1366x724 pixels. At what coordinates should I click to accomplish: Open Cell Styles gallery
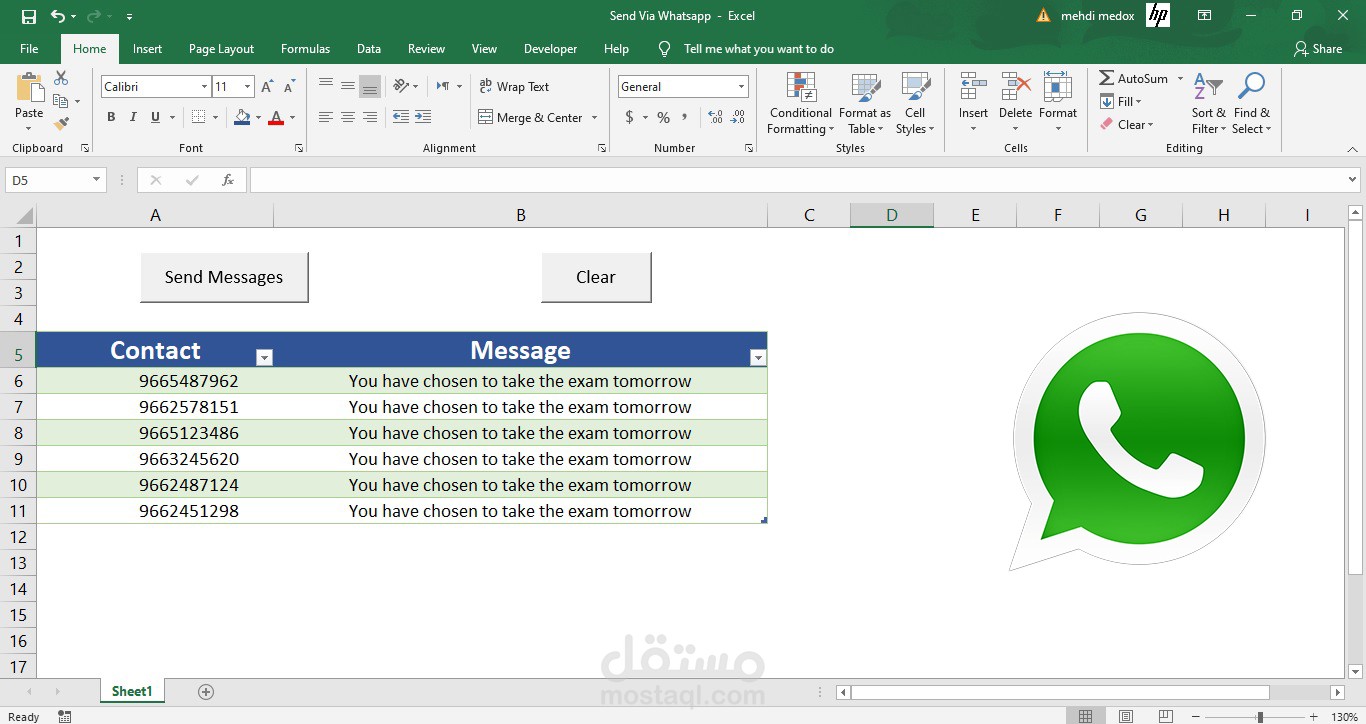tap(915, 103)
